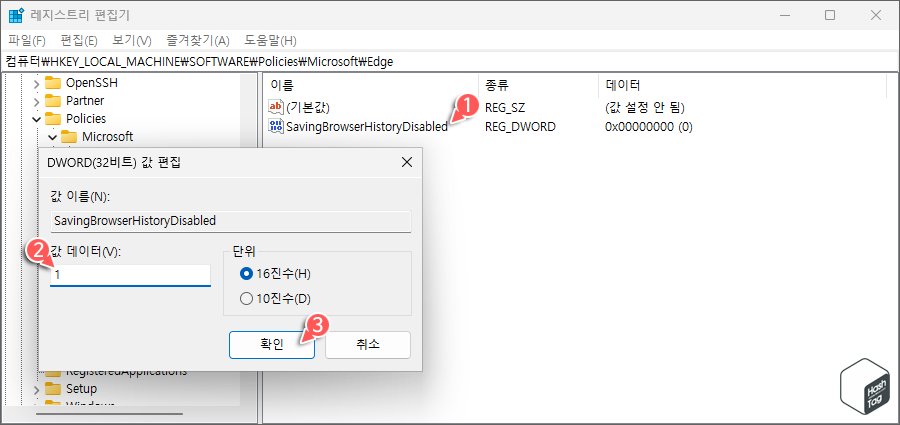Expand the Setup tree node
Image resolution: width=900 pixels, height=425 pixels.
click(x=37, y=389)
